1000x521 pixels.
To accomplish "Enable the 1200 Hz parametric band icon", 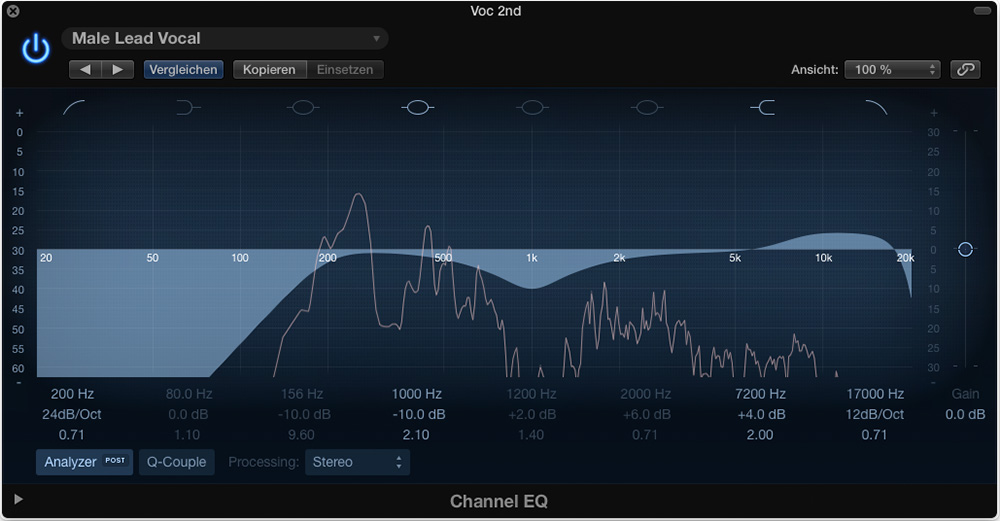I will click(533, 108).
